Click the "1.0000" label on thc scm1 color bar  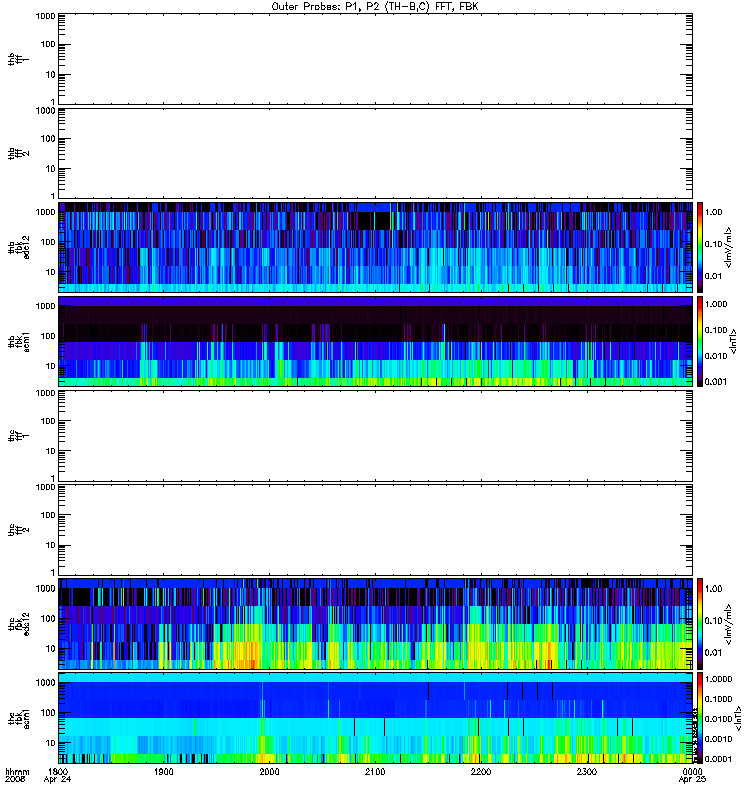point(718,679)
